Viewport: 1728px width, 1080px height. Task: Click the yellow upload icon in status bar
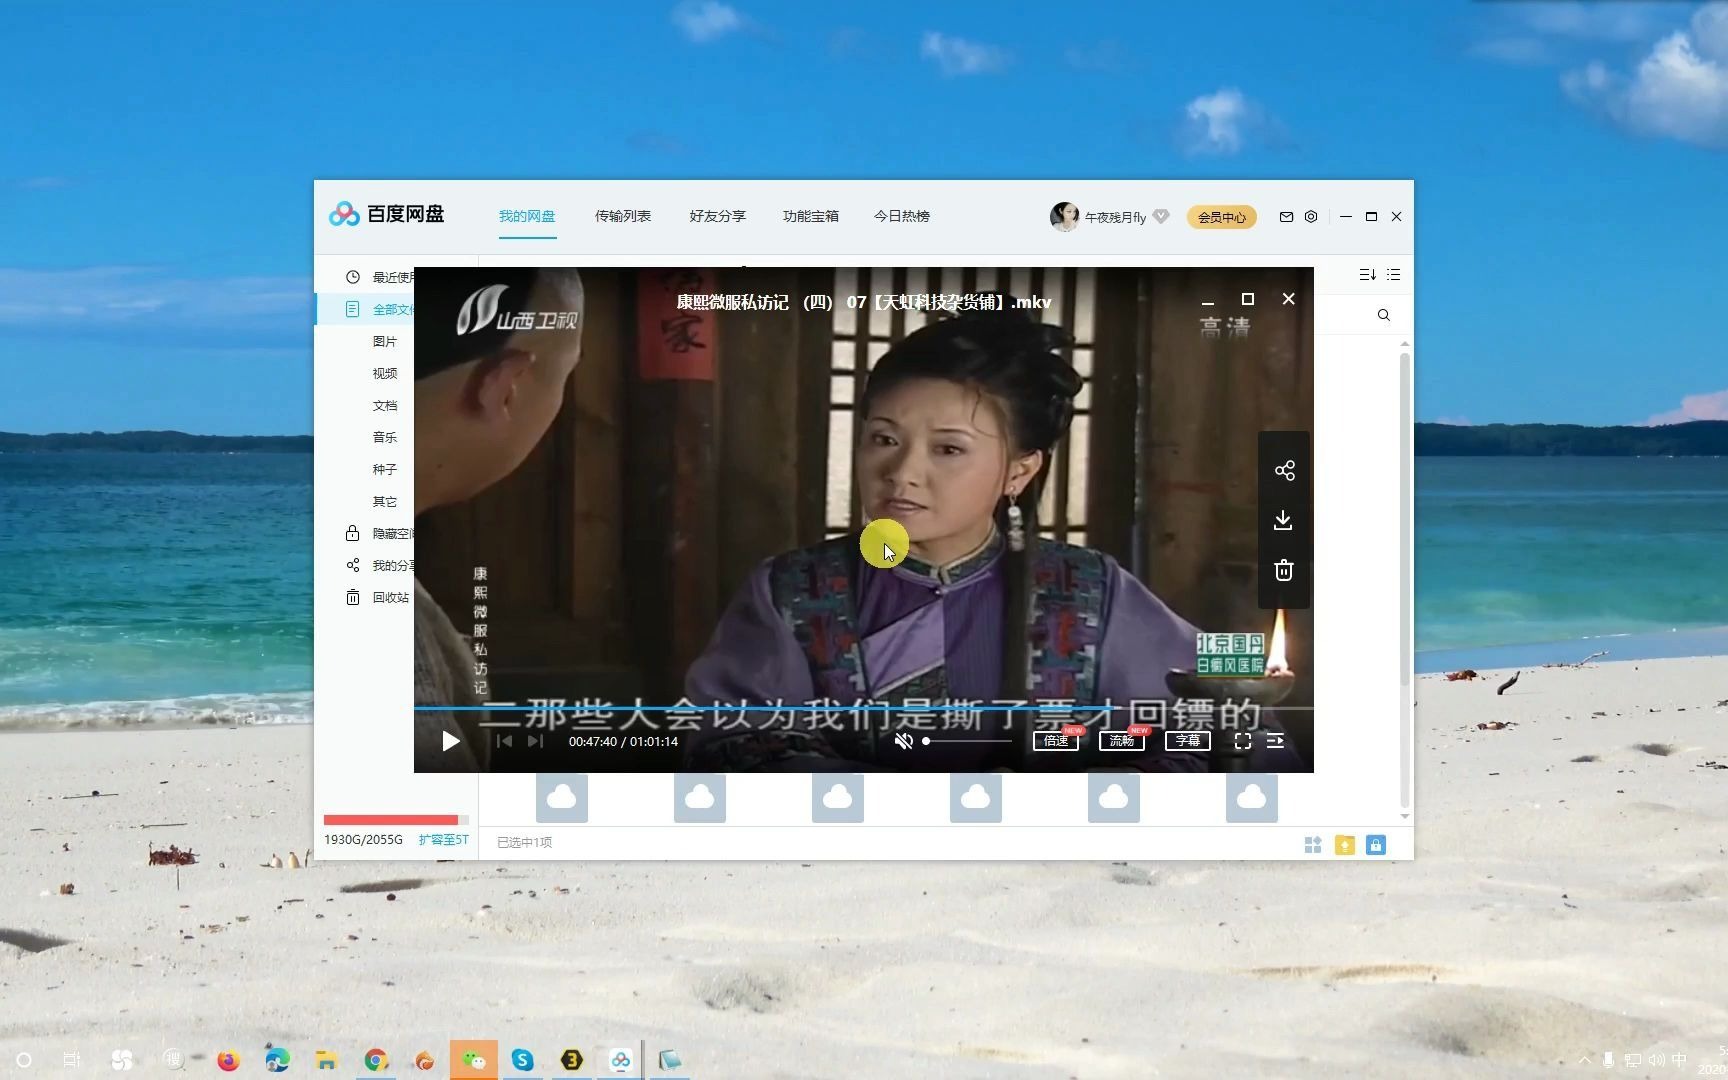(1345, 845)
